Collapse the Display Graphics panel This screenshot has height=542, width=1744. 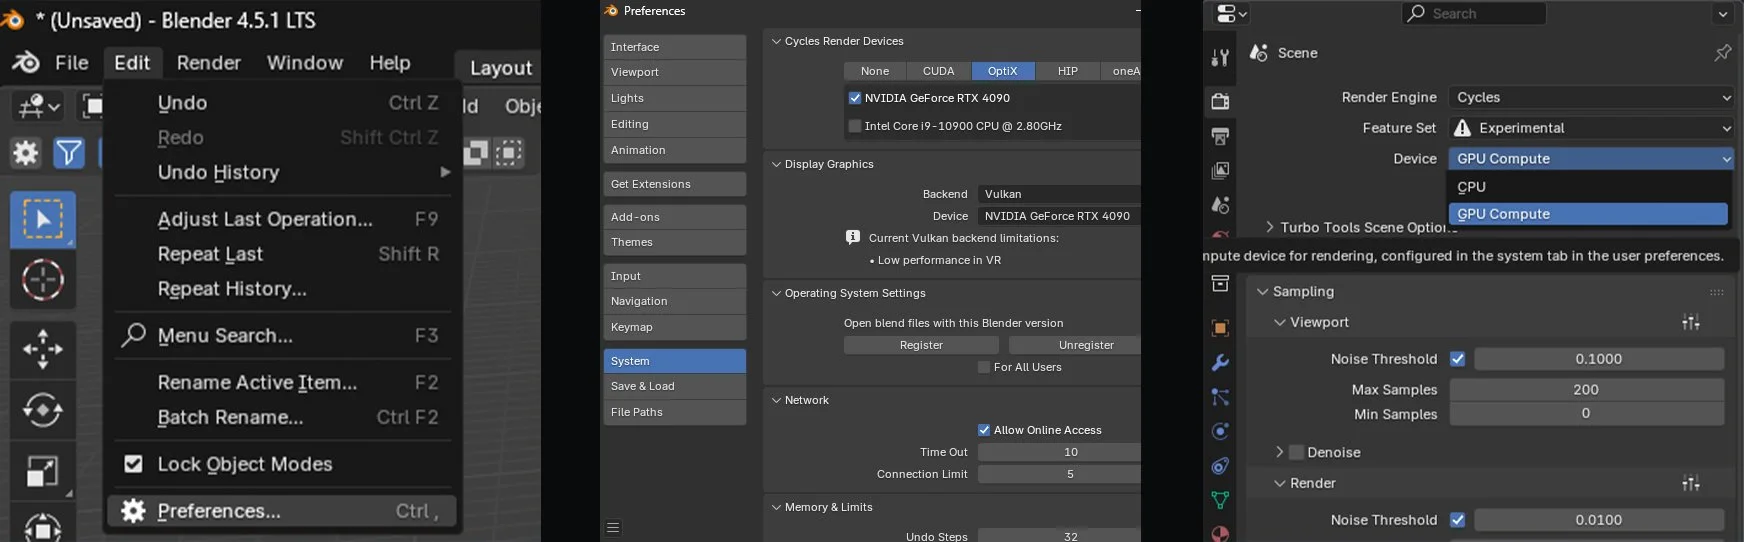click(x=776, y=164)
